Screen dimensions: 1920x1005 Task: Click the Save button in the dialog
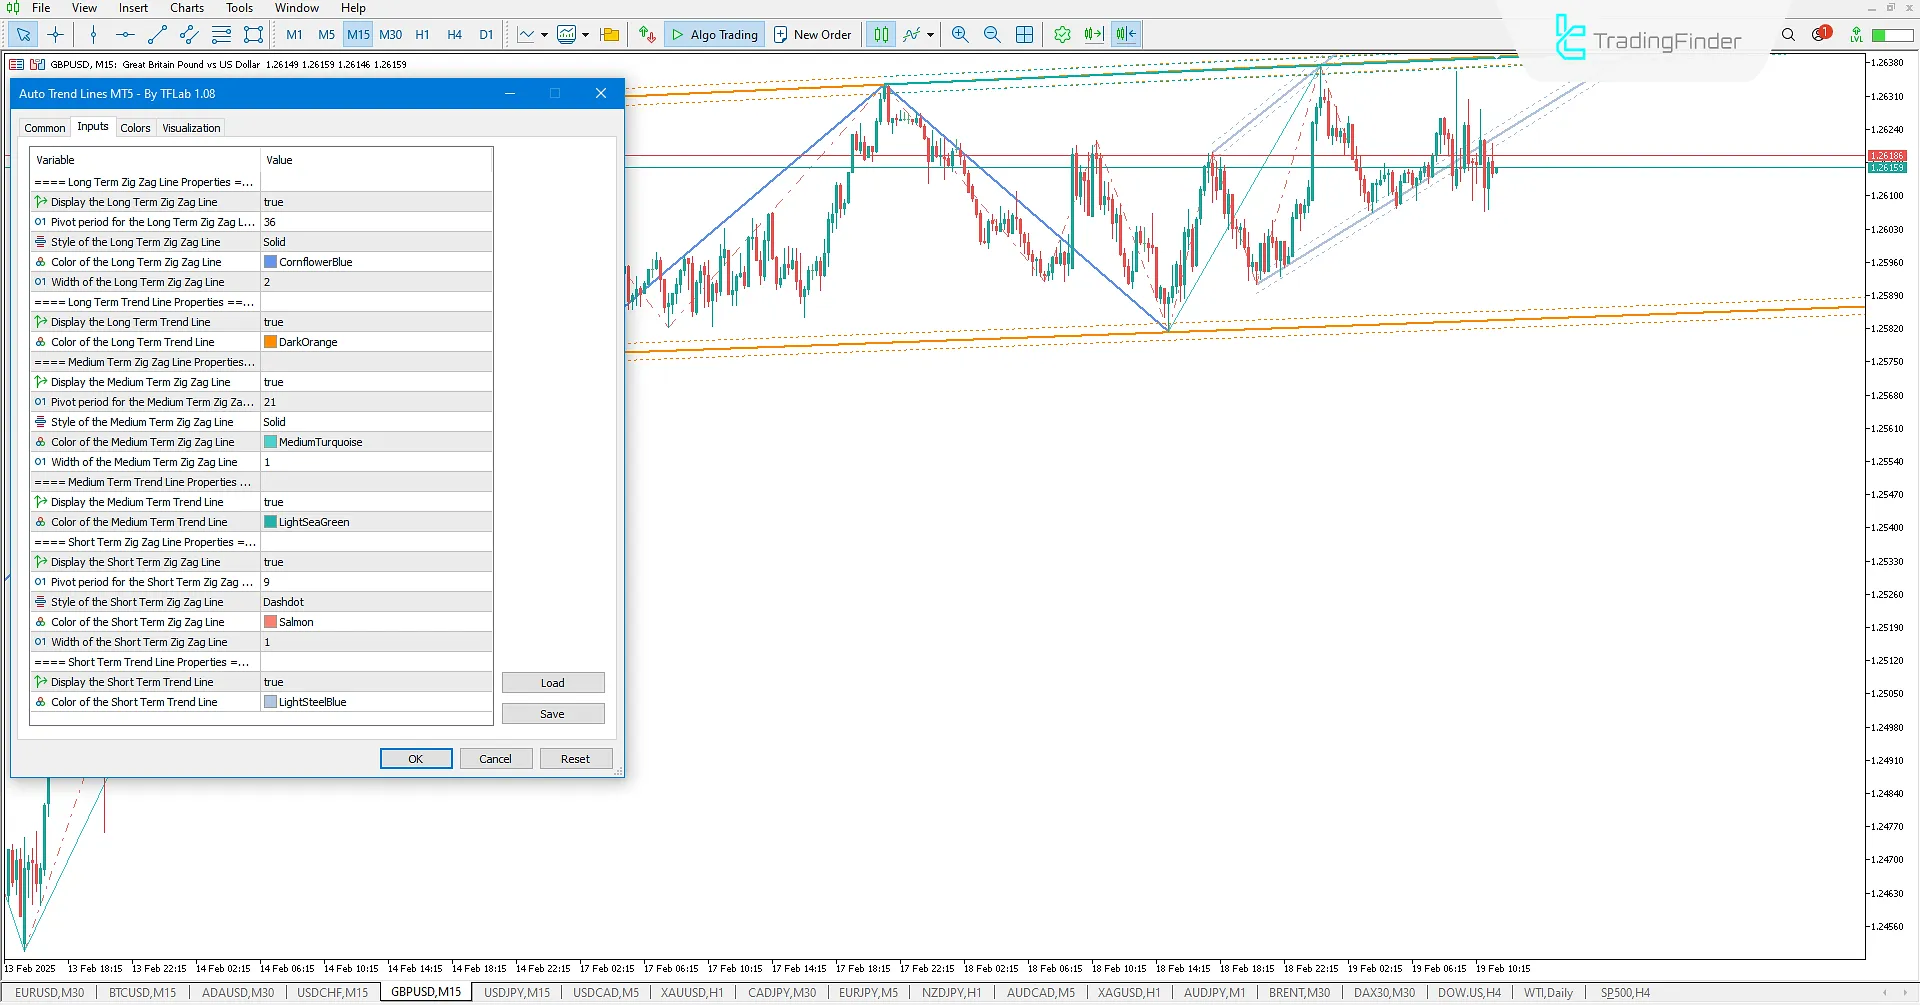(552, 713)
